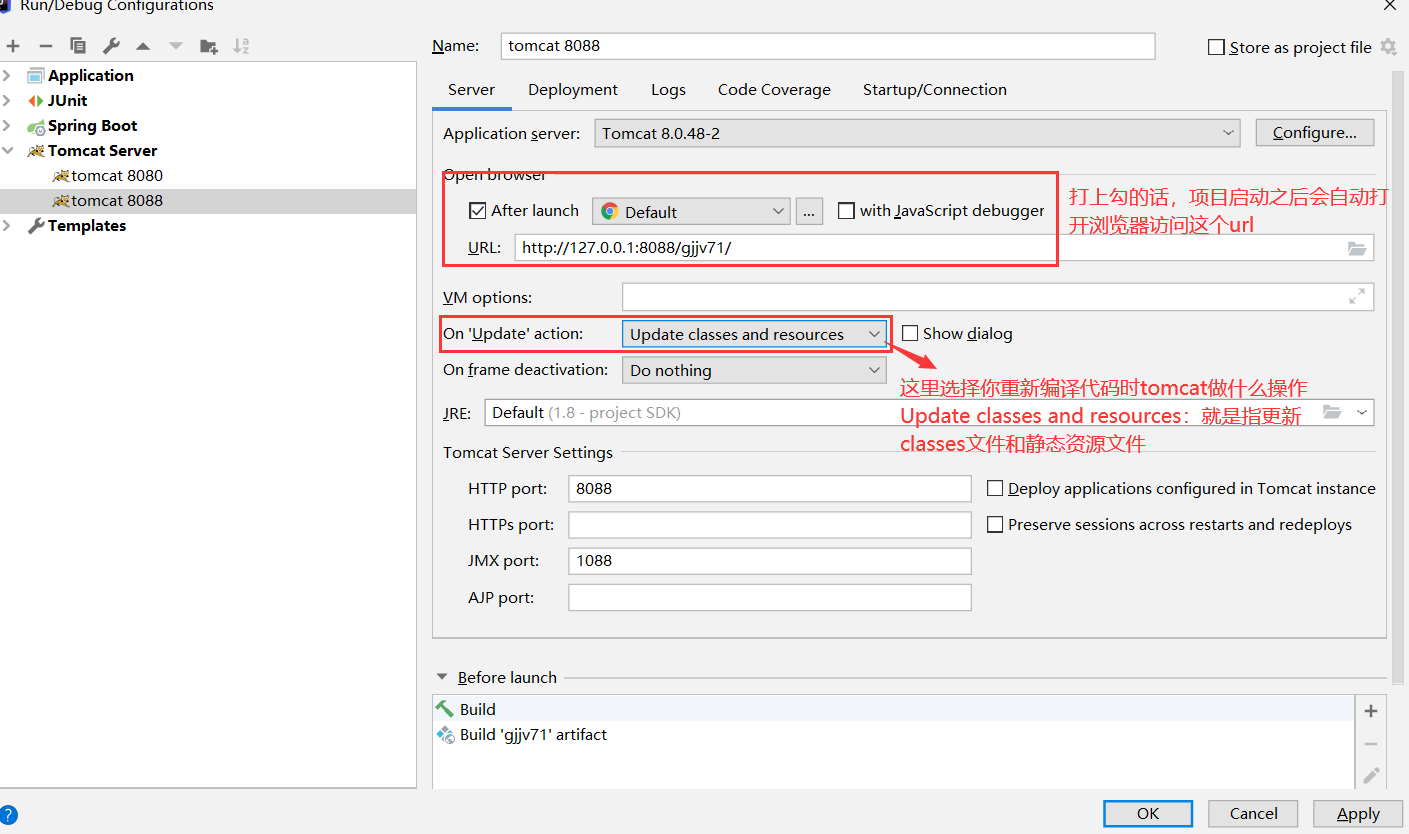Enable Deploy applications configured in Tomcat instance
Image resolution: width=1409 pixels, height=834 pixels.
995,488
